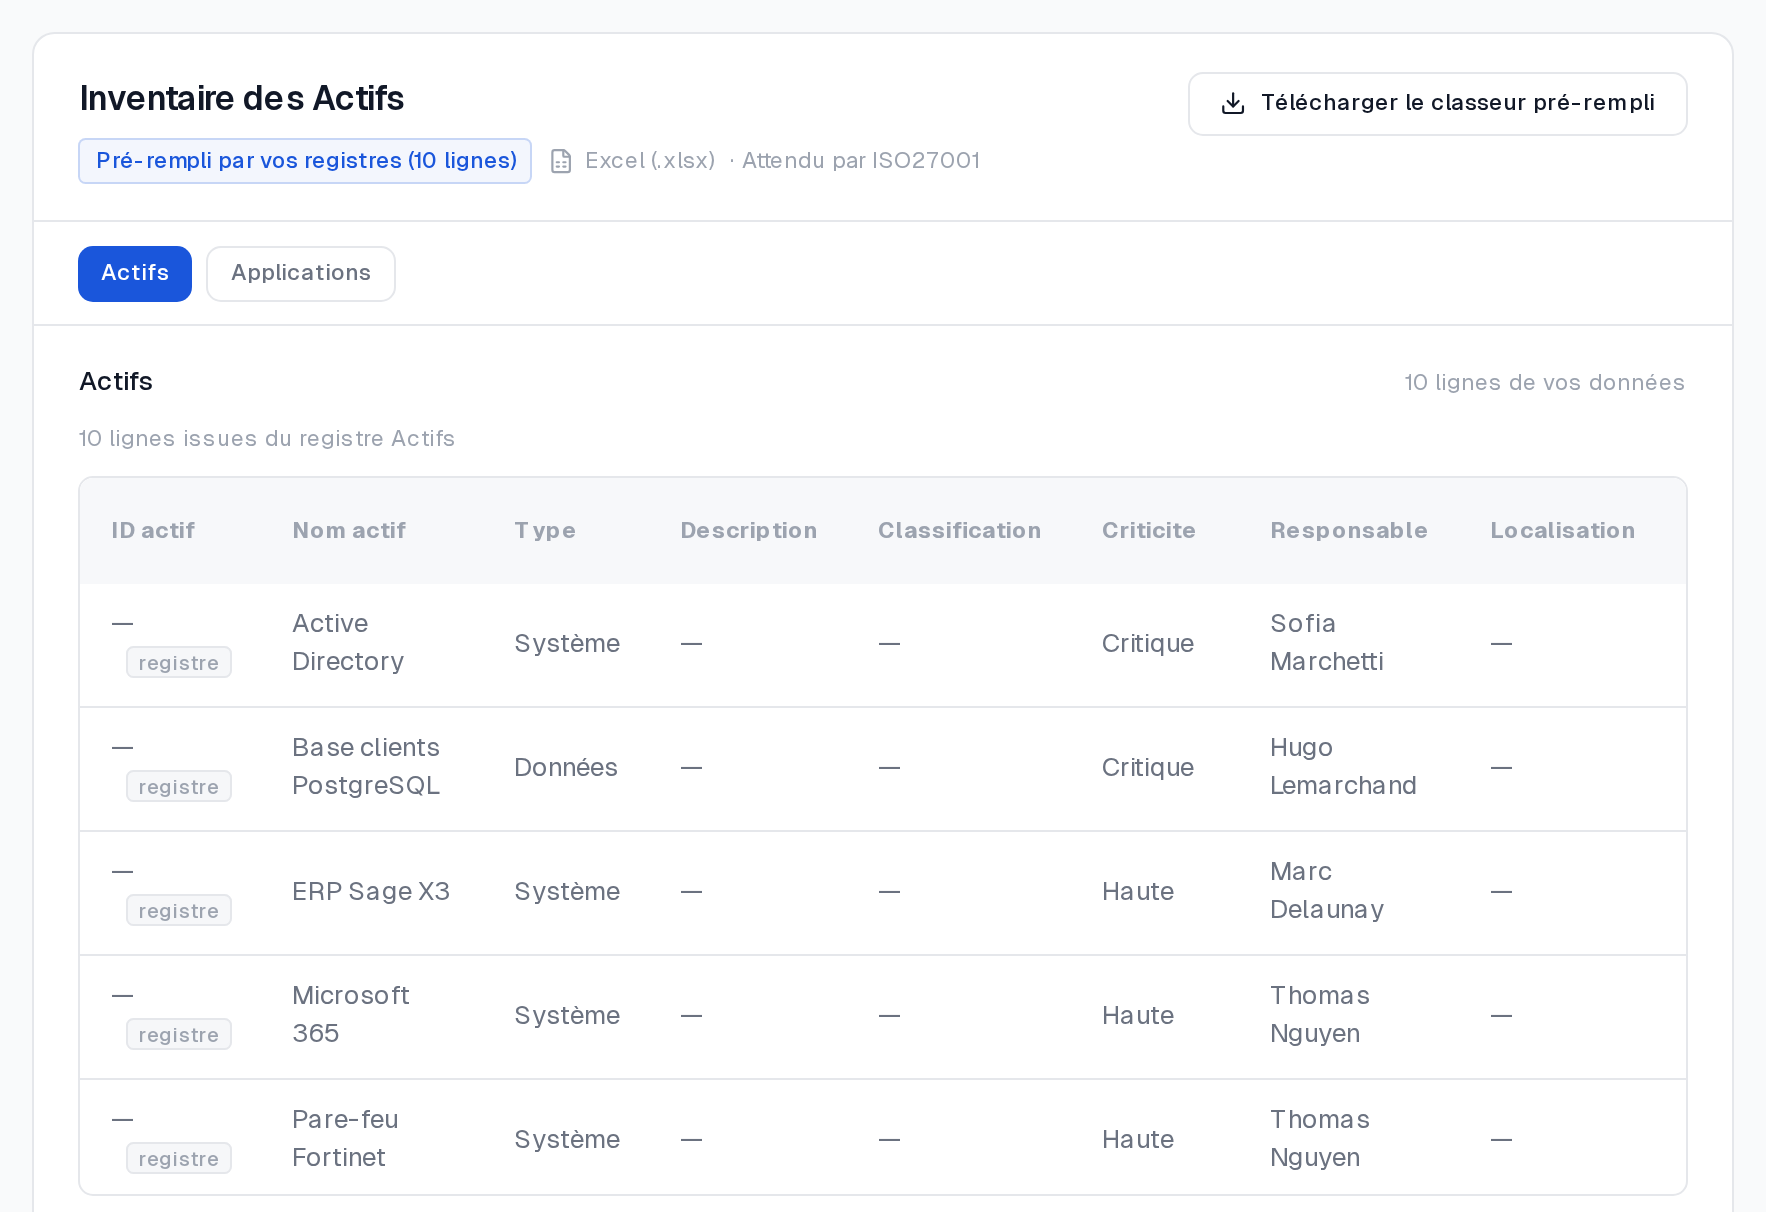Click the 'Nom actif' column header
The height and width of the screenshot is (1212, 1766).
349,530
